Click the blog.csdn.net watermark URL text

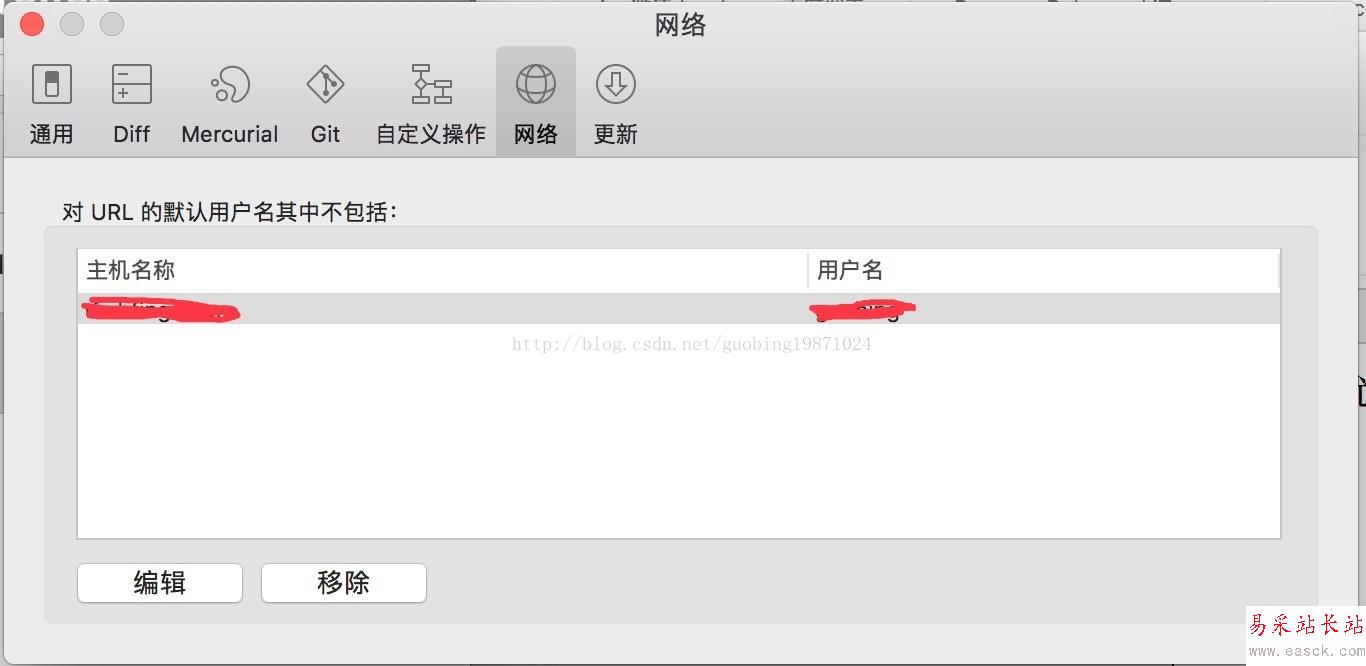pos(692,344)
